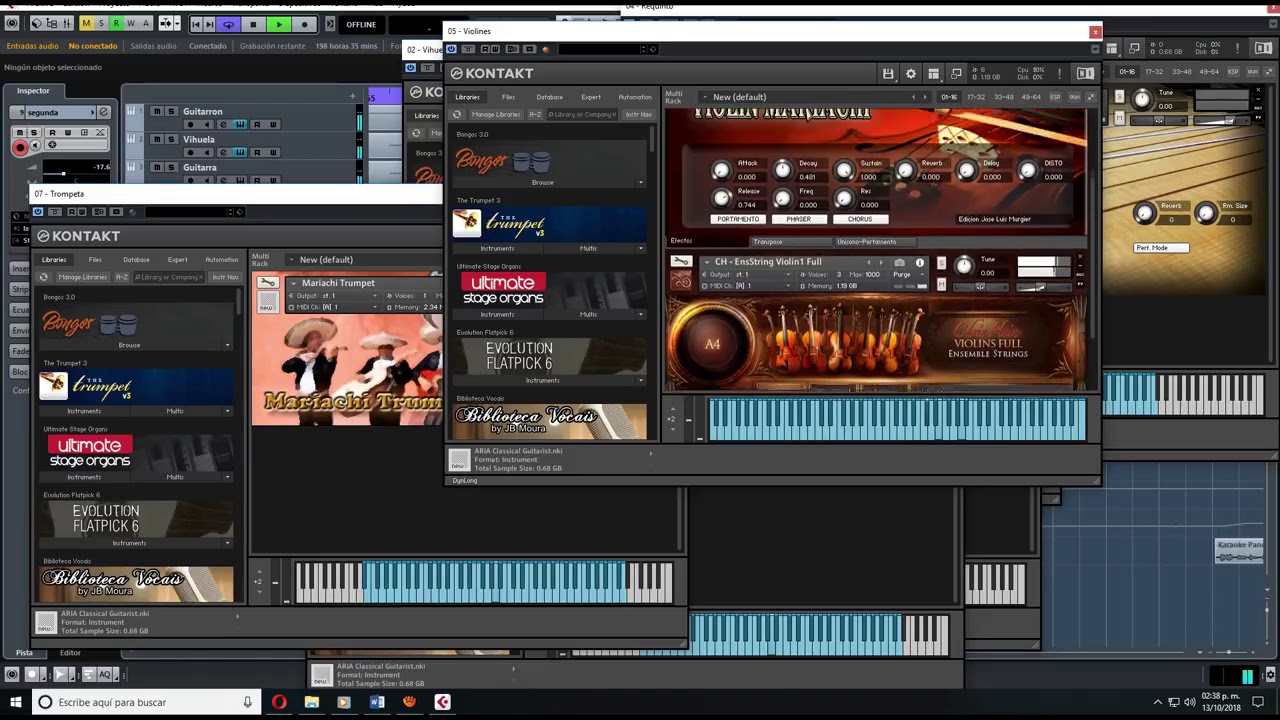Open Expert tab in Violines Kontakt

591,97
